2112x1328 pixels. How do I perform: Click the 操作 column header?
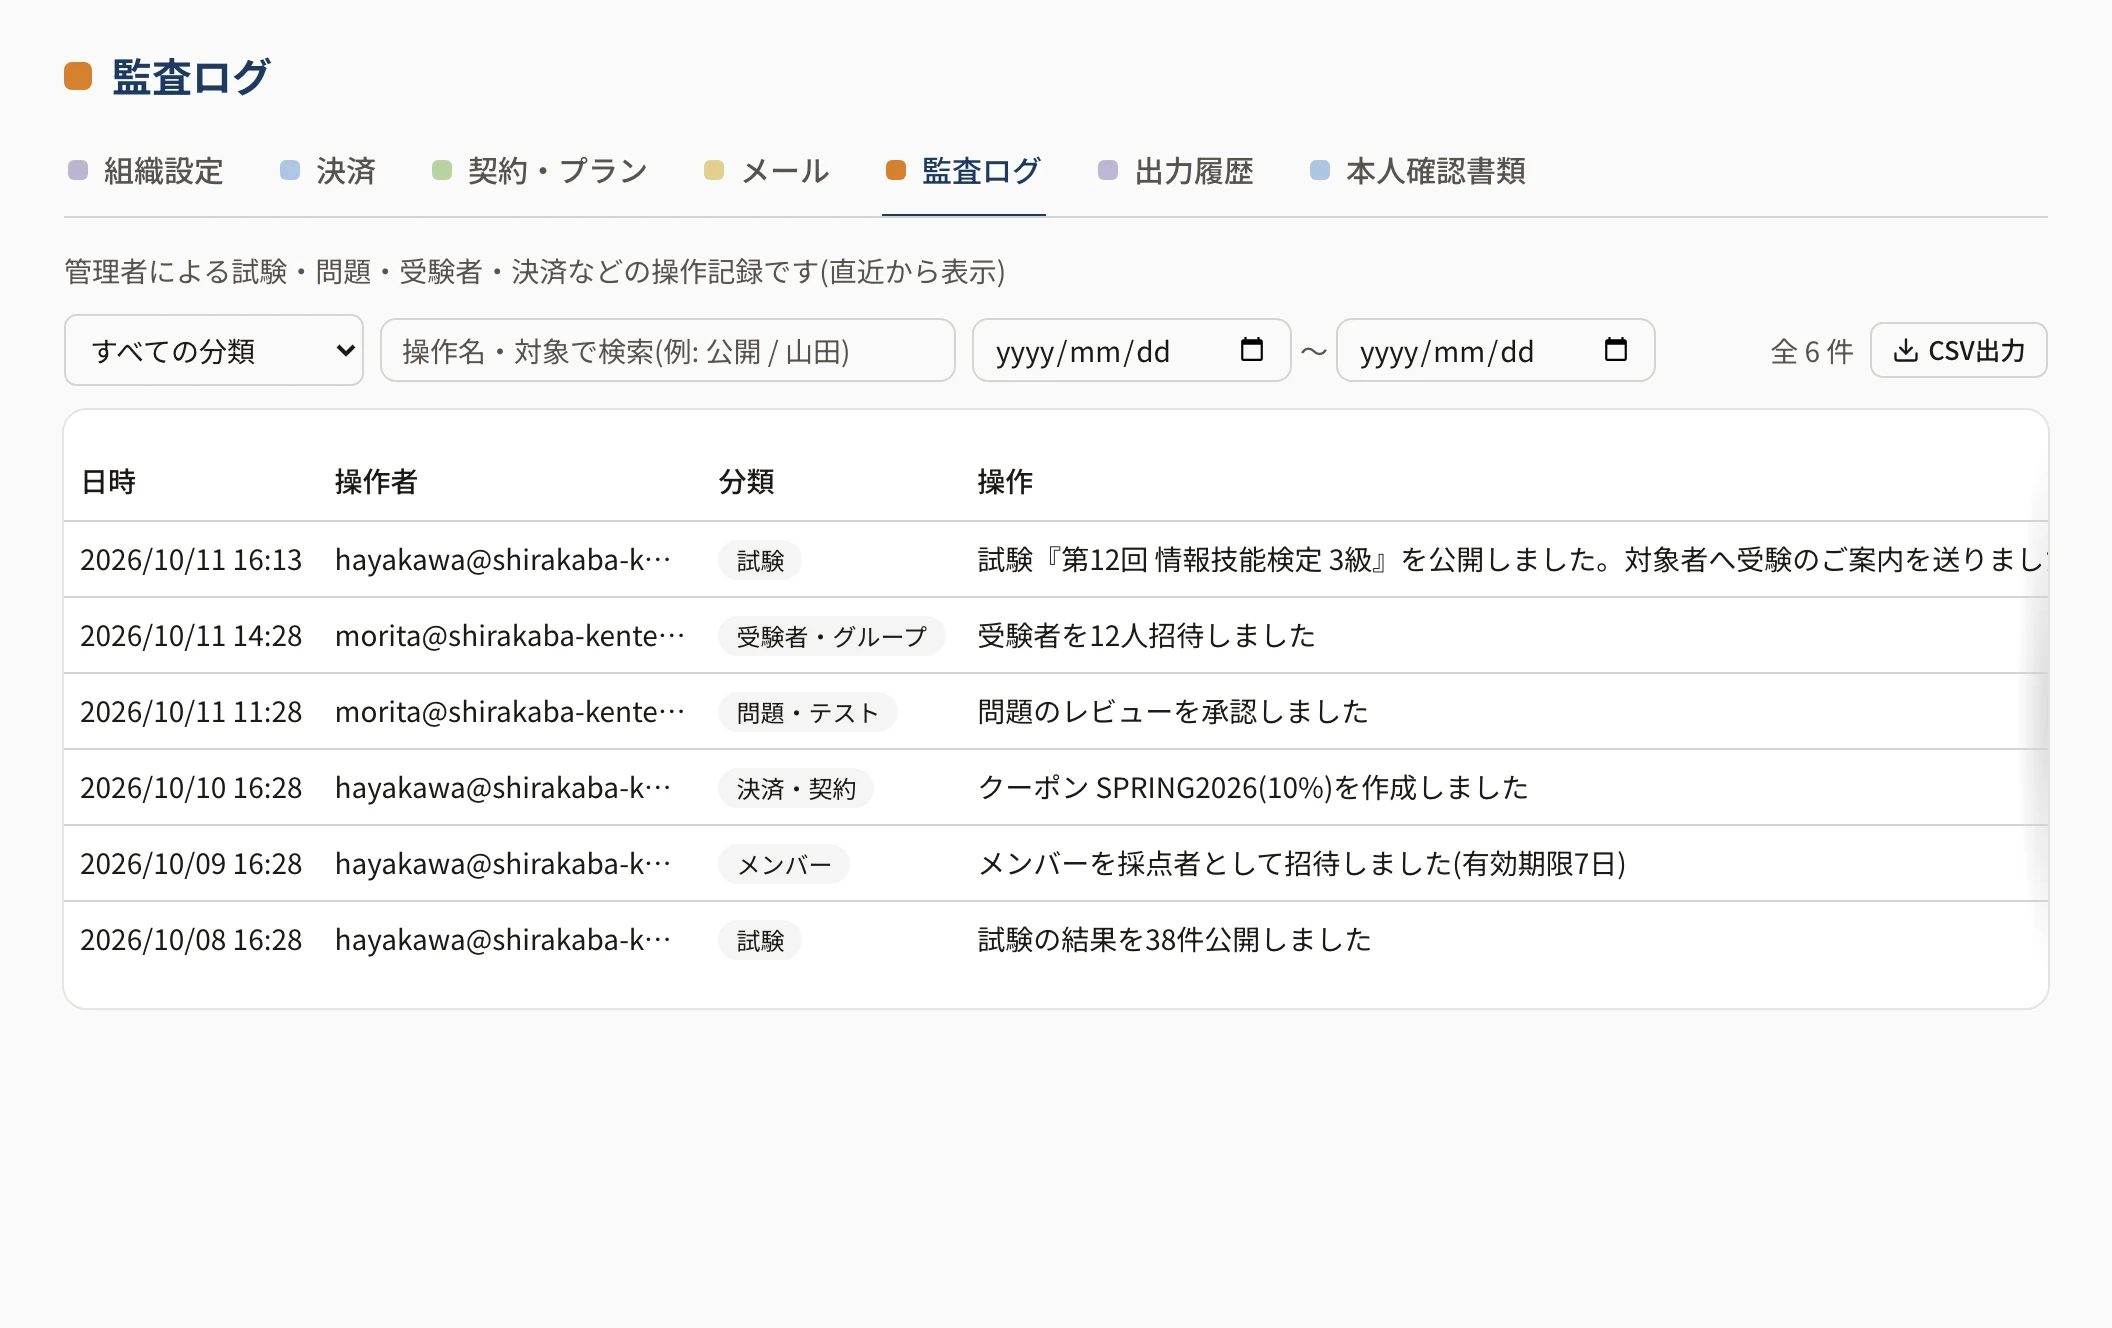(x=1005, y=482)
